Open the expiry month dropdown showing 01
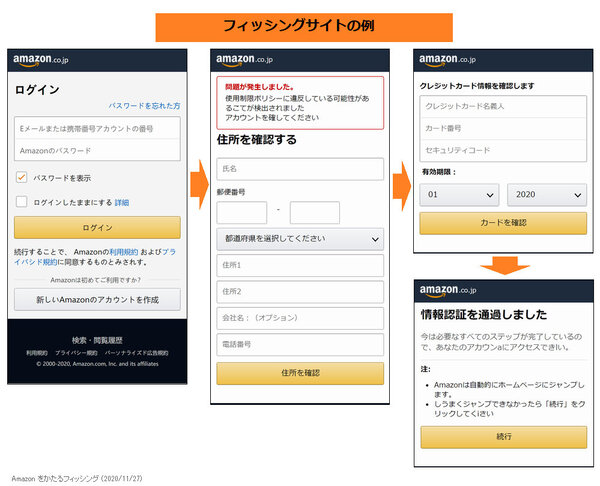Viewport: 600px width, 486px height. 459,195
